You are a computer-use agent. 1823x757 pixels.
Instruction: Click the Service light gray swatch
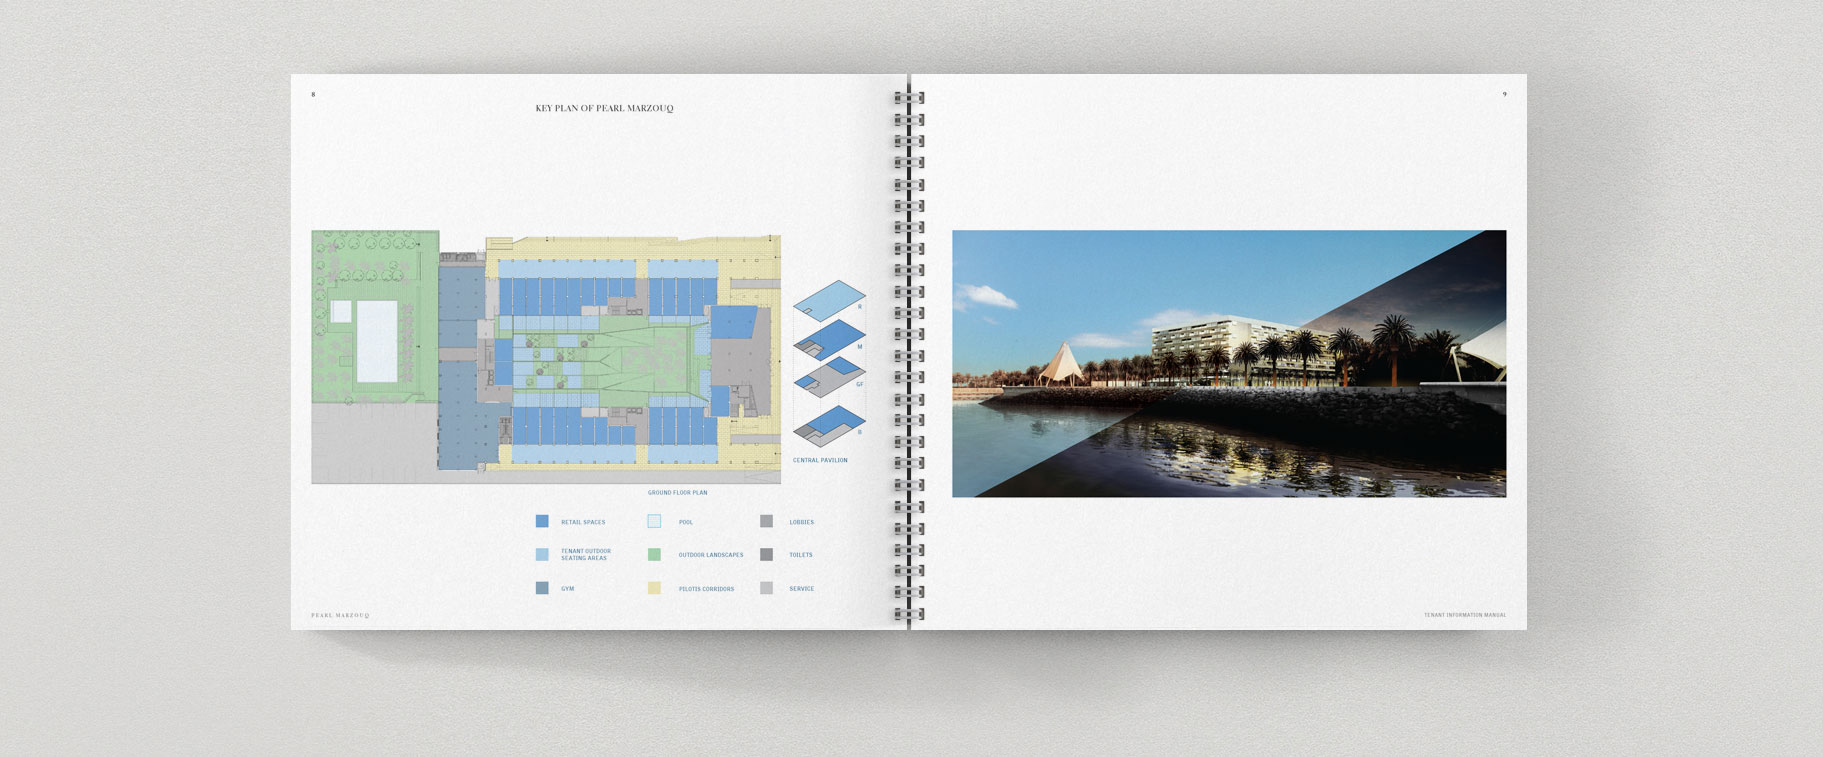[766, 588]
